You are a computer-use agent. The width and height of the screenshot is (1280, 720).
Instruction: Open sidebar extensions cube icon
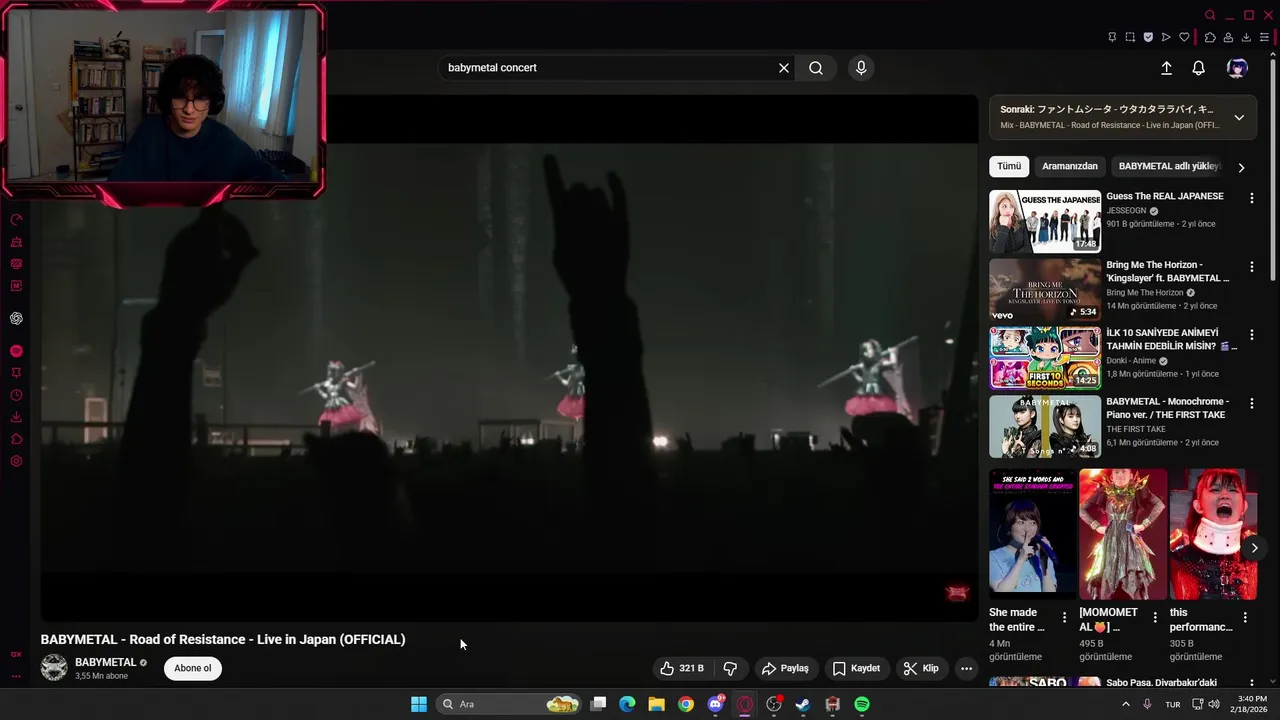pyautogui.click(x=16, y=439)
